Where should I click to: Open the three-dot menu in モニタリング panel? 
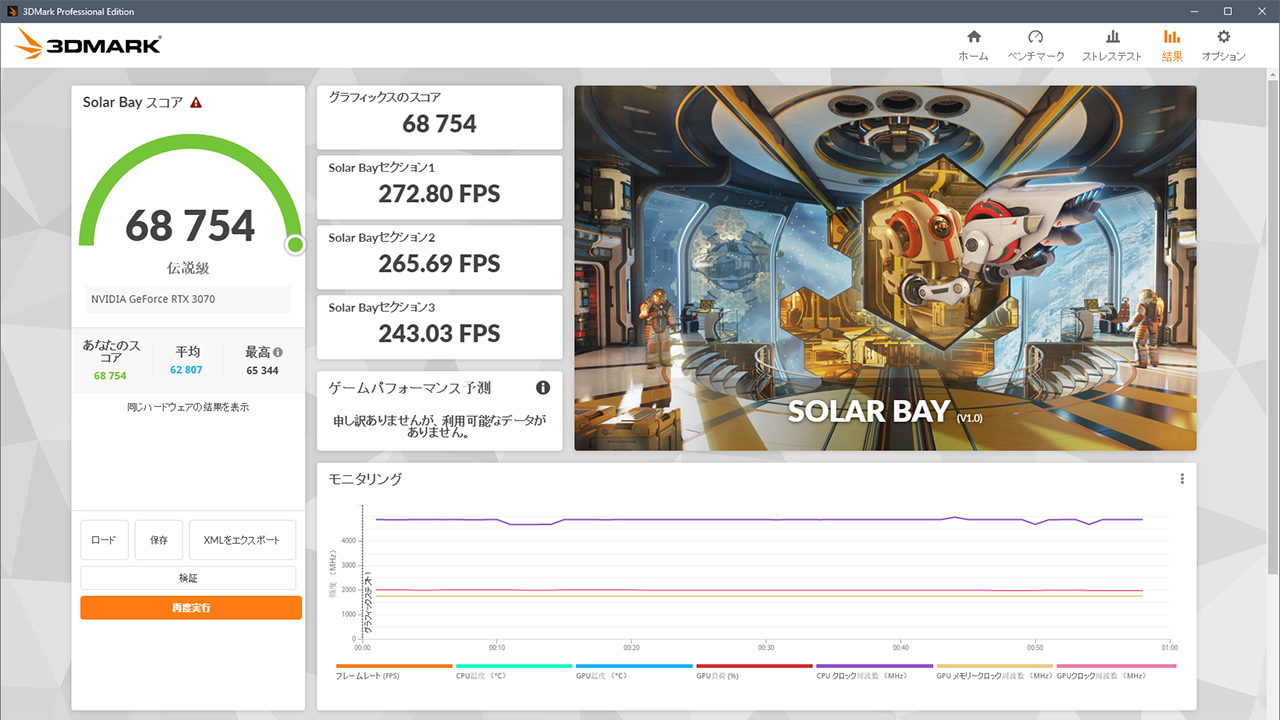point(1182,479)
